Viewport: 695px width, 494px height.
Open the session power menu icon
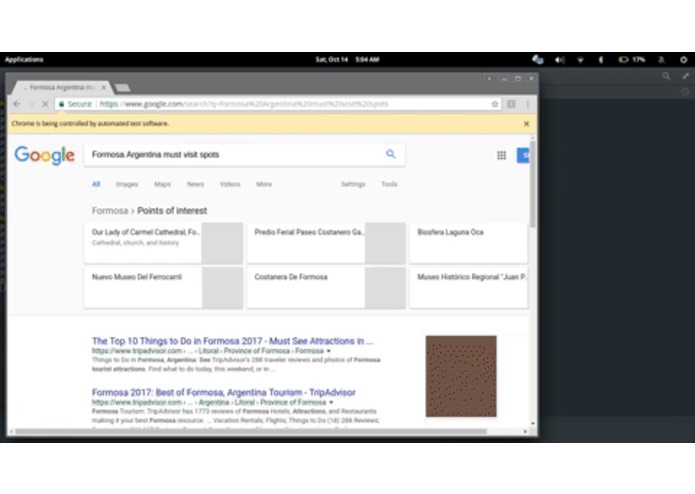[683, 59]
